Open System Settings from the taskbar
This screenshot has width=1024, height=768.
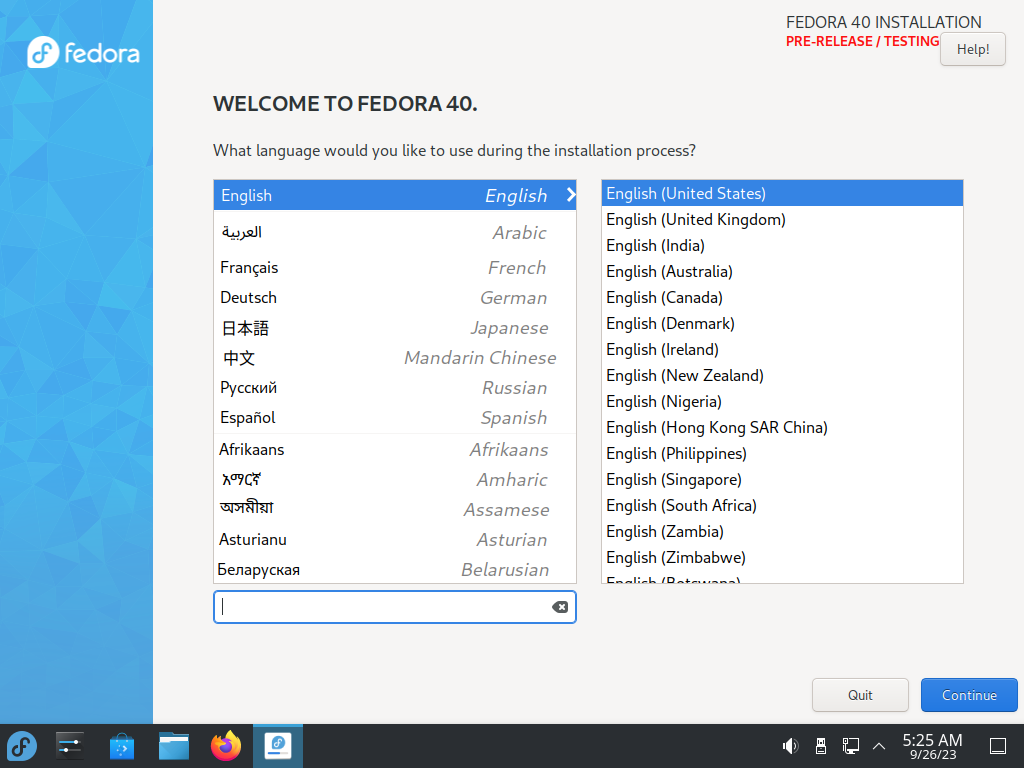pyautogui.click(x=69, y=746)
